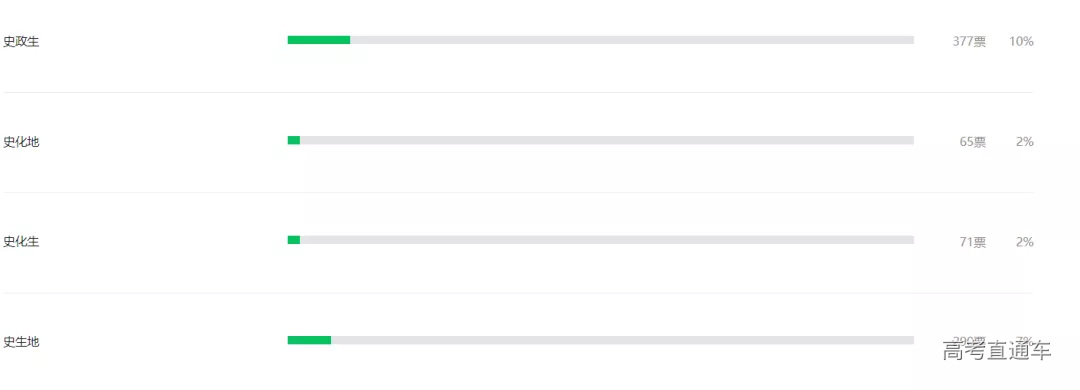Click the 377票 vote count
Viewport: 1080px width, 390px height.
969,41
